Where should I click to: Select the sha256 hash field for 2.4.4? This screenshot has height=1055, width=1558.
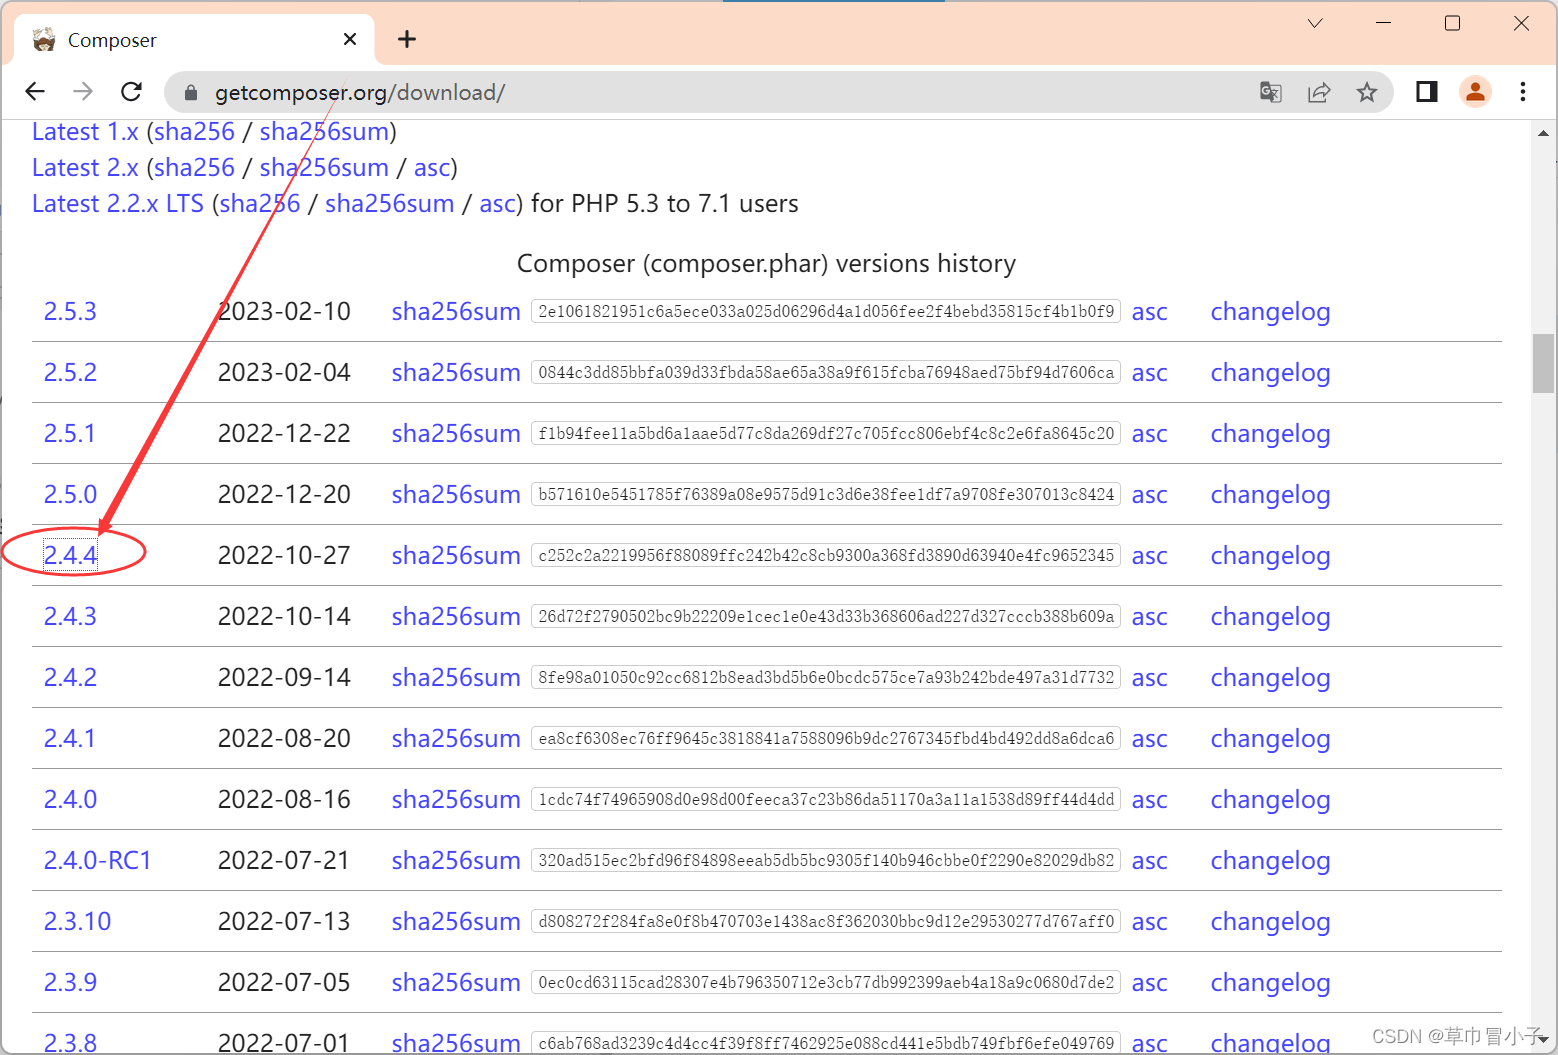pyautogui.click(x=826, y=555)
